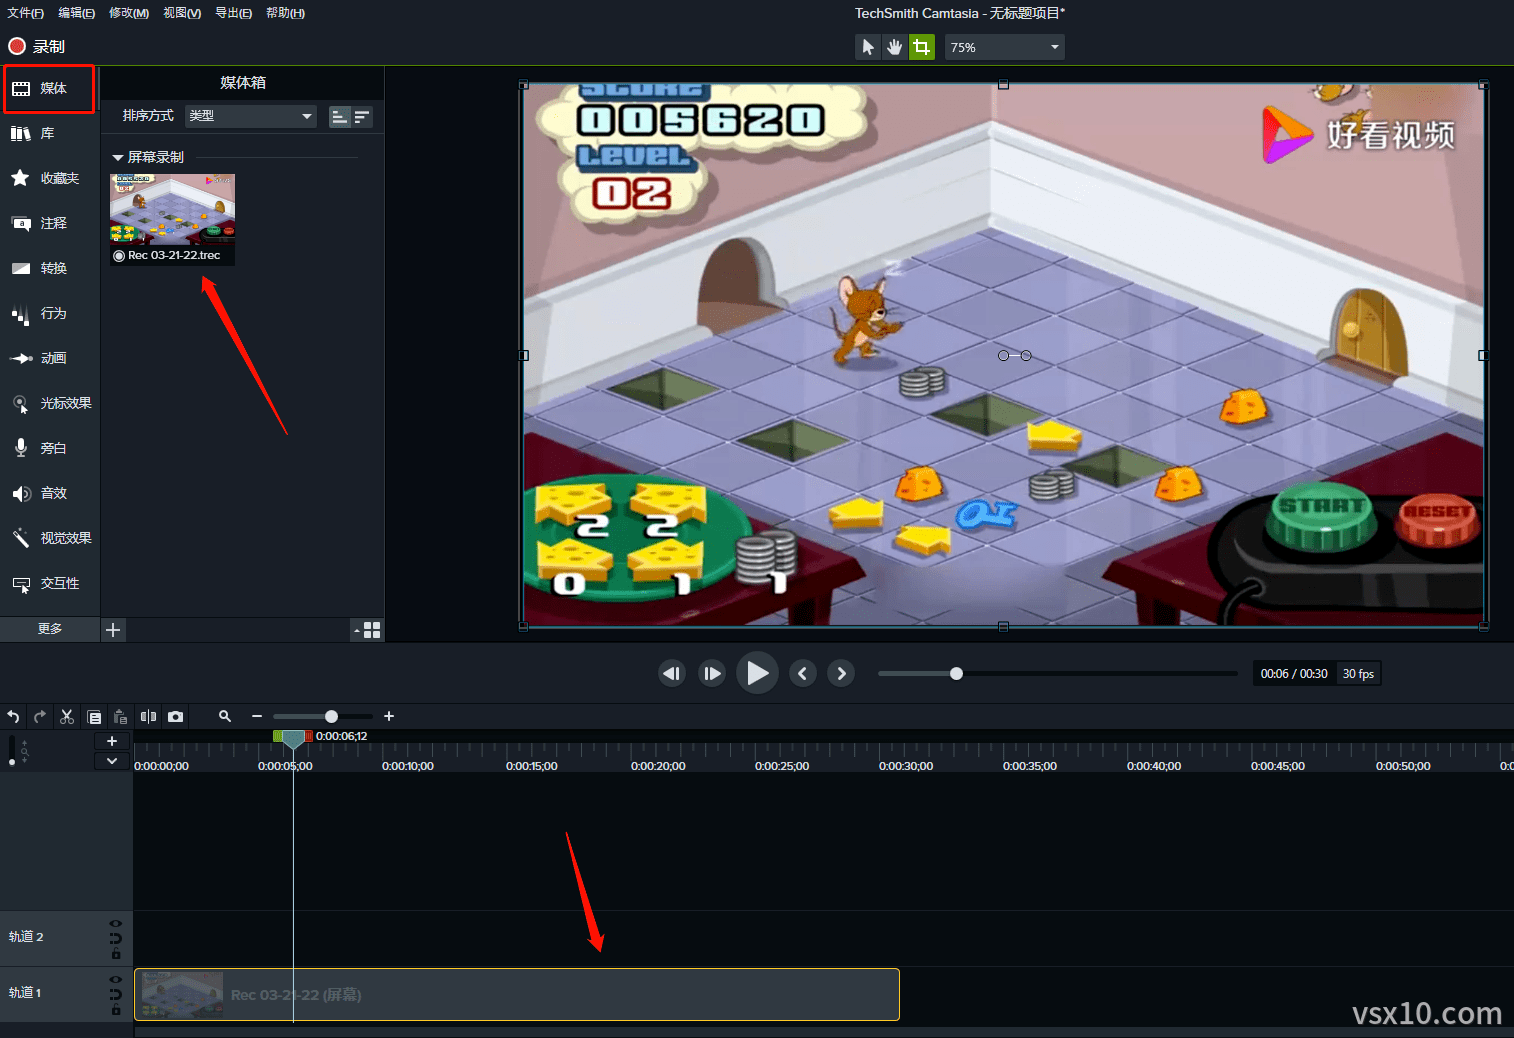
Task: Toggle the canvas crop mode tool
Action: [922, 47]
